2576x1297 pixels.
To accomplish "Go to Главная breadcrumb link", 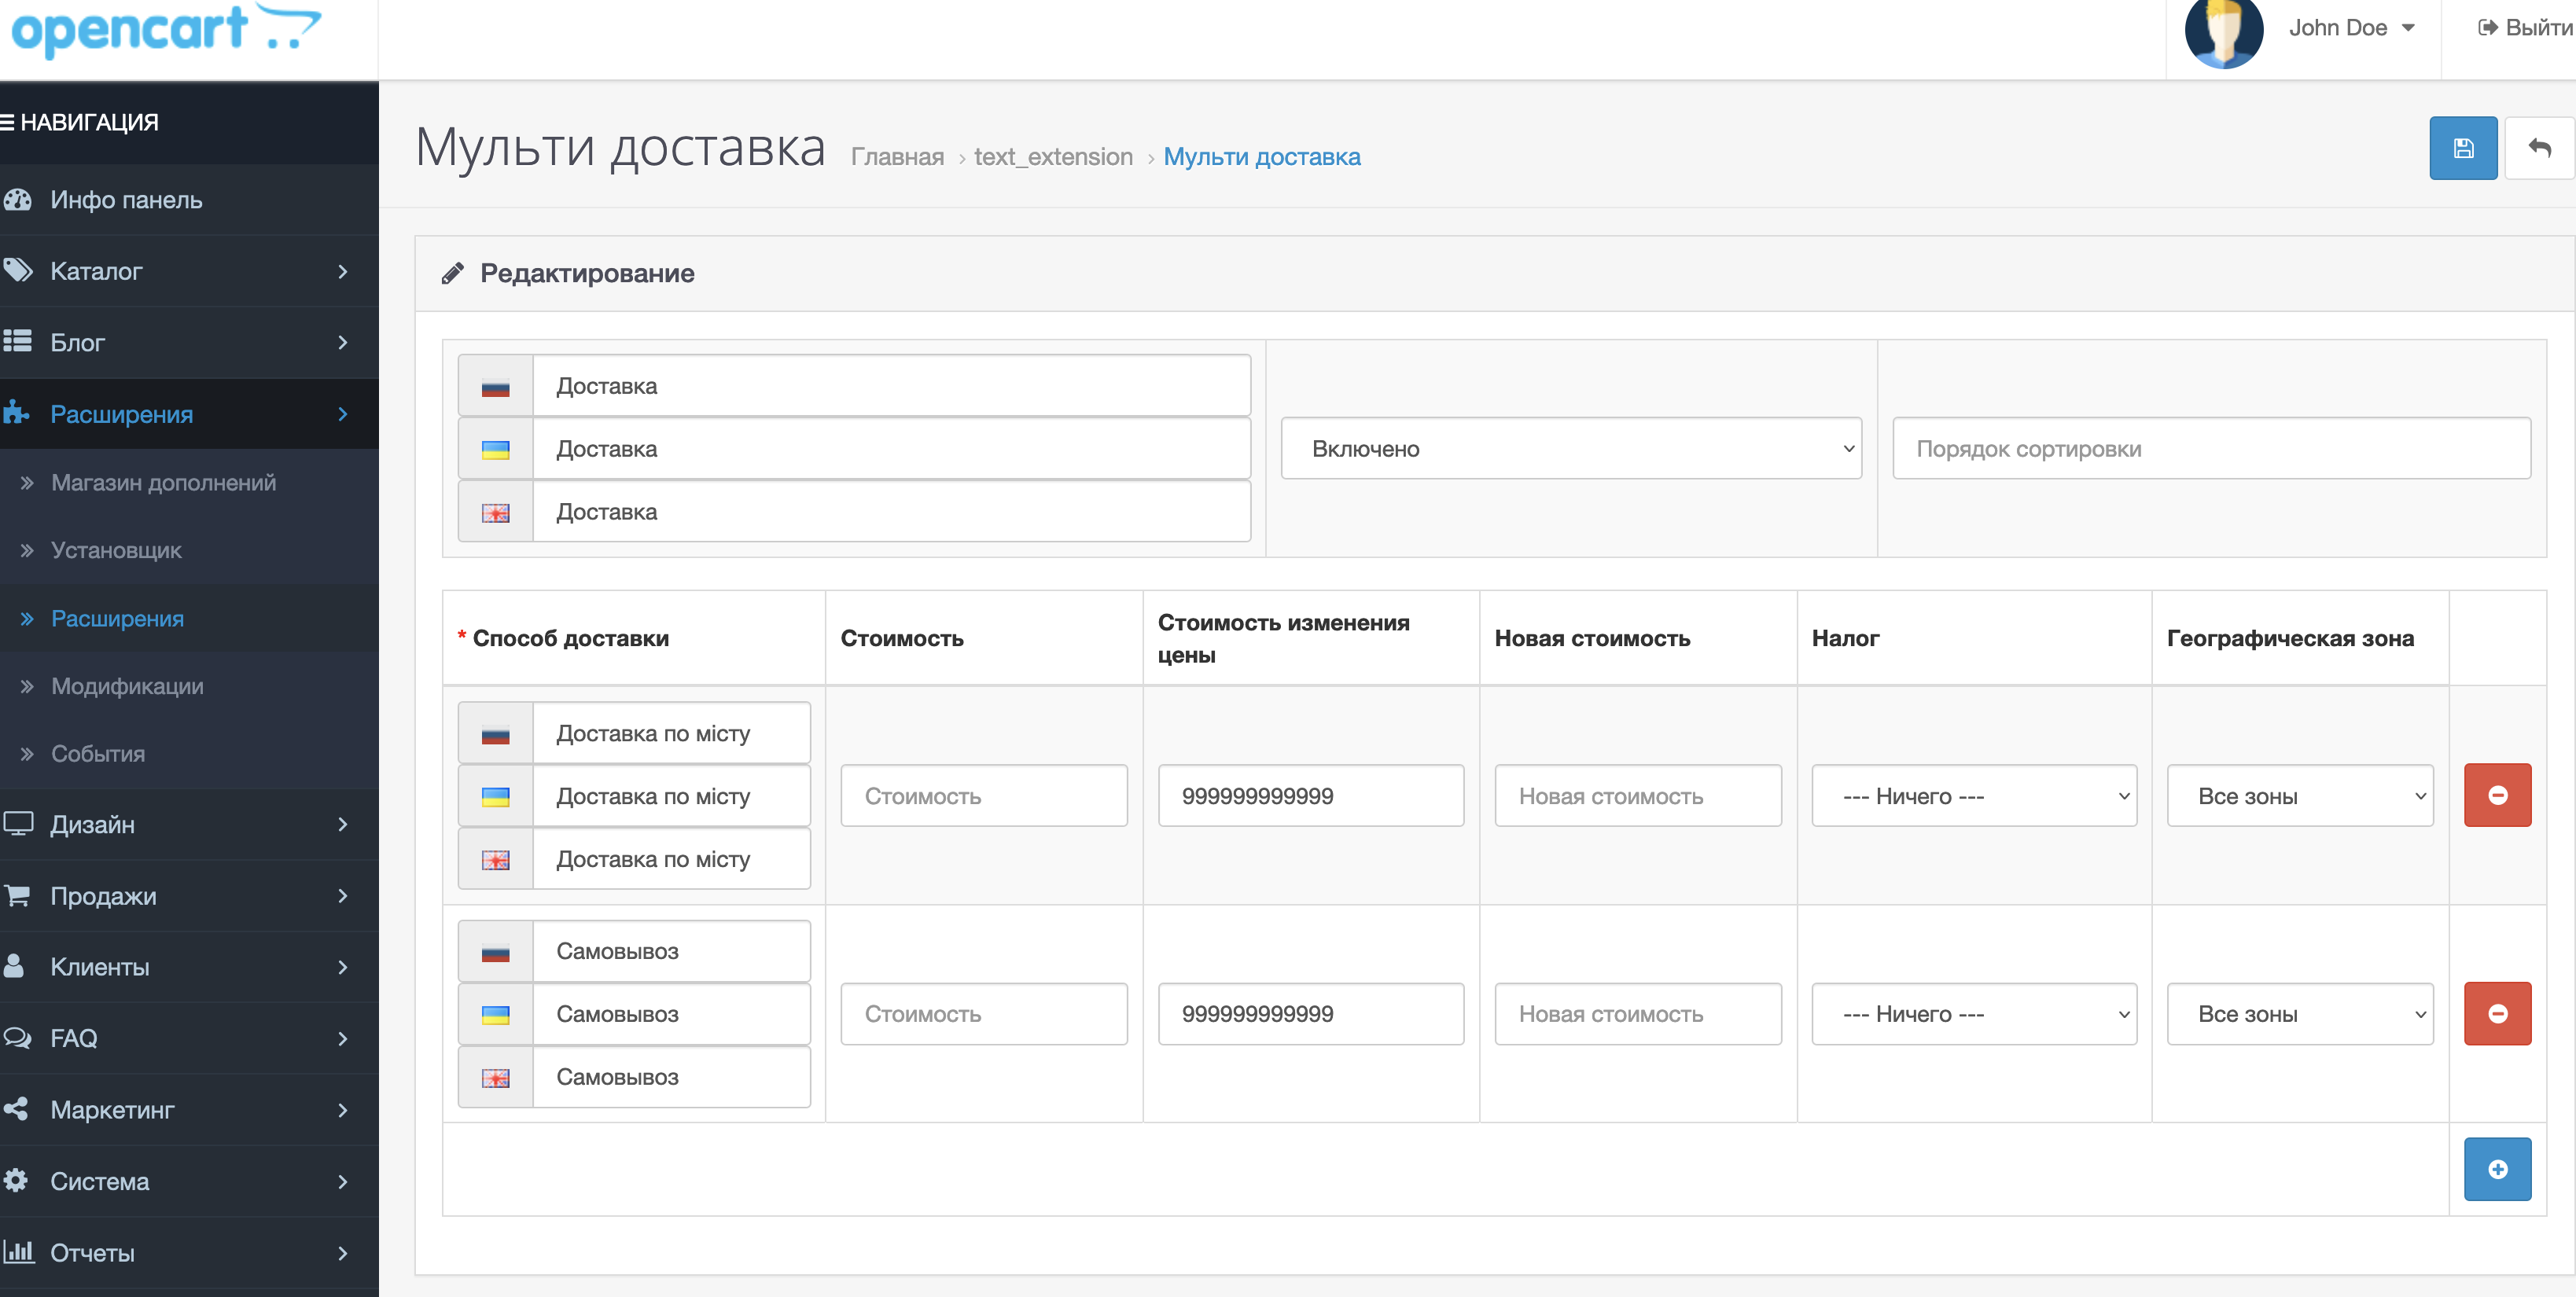I will tap(897, 157).
